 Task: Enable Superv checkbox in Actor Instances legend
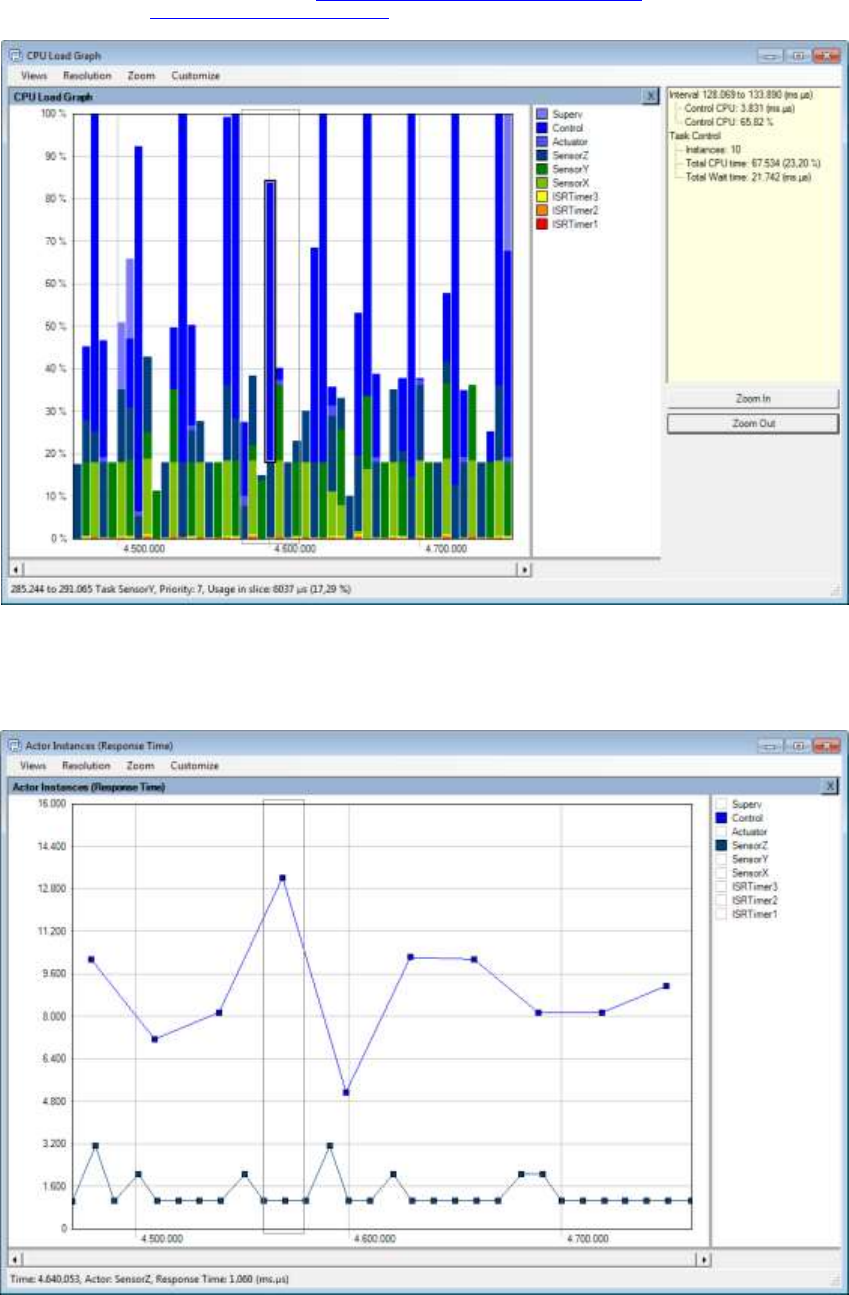click(721, 804)
